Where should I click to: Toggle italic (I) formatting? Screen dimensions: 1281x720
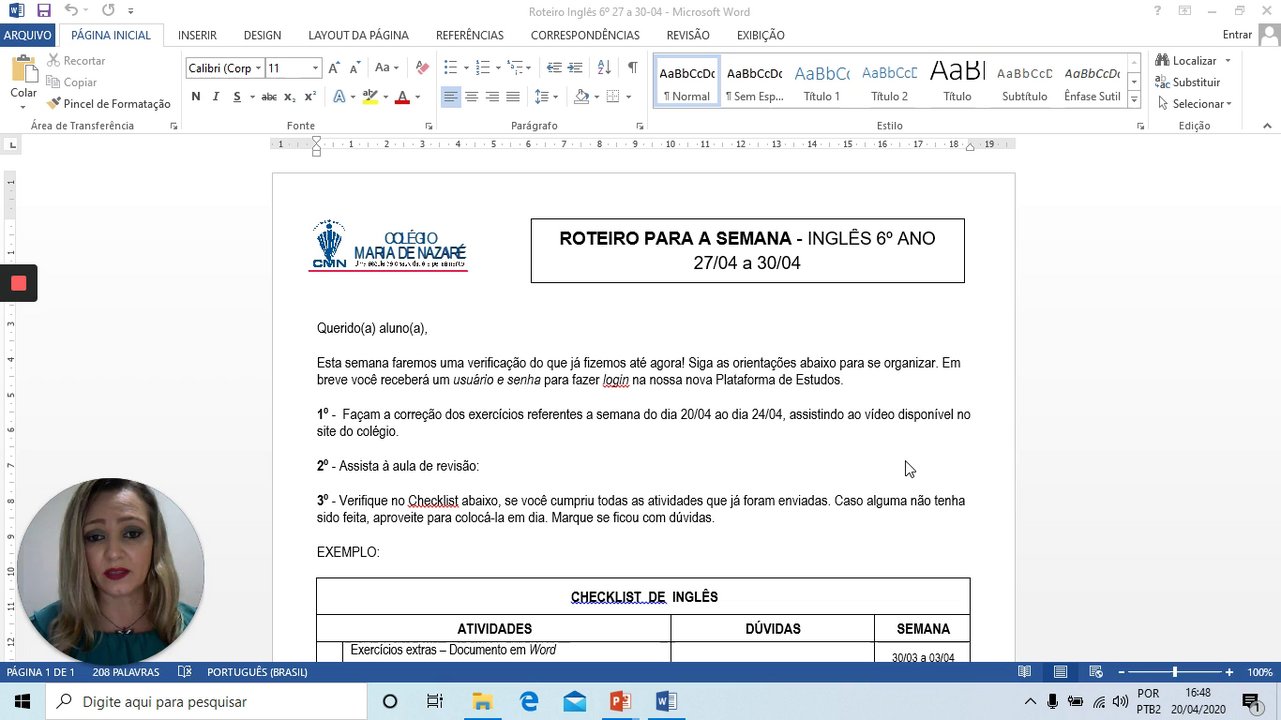216,97
